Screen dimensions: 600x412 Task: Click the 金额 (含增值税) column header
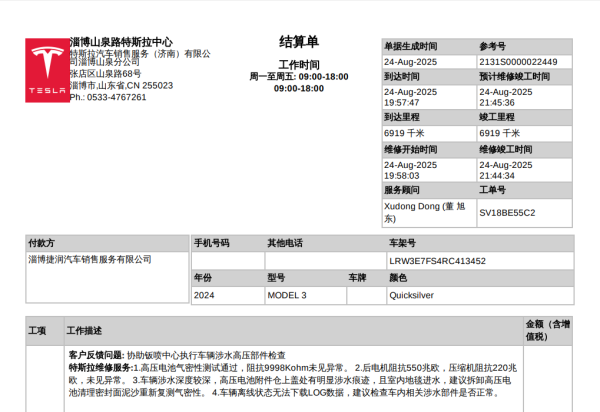[547, 330]
